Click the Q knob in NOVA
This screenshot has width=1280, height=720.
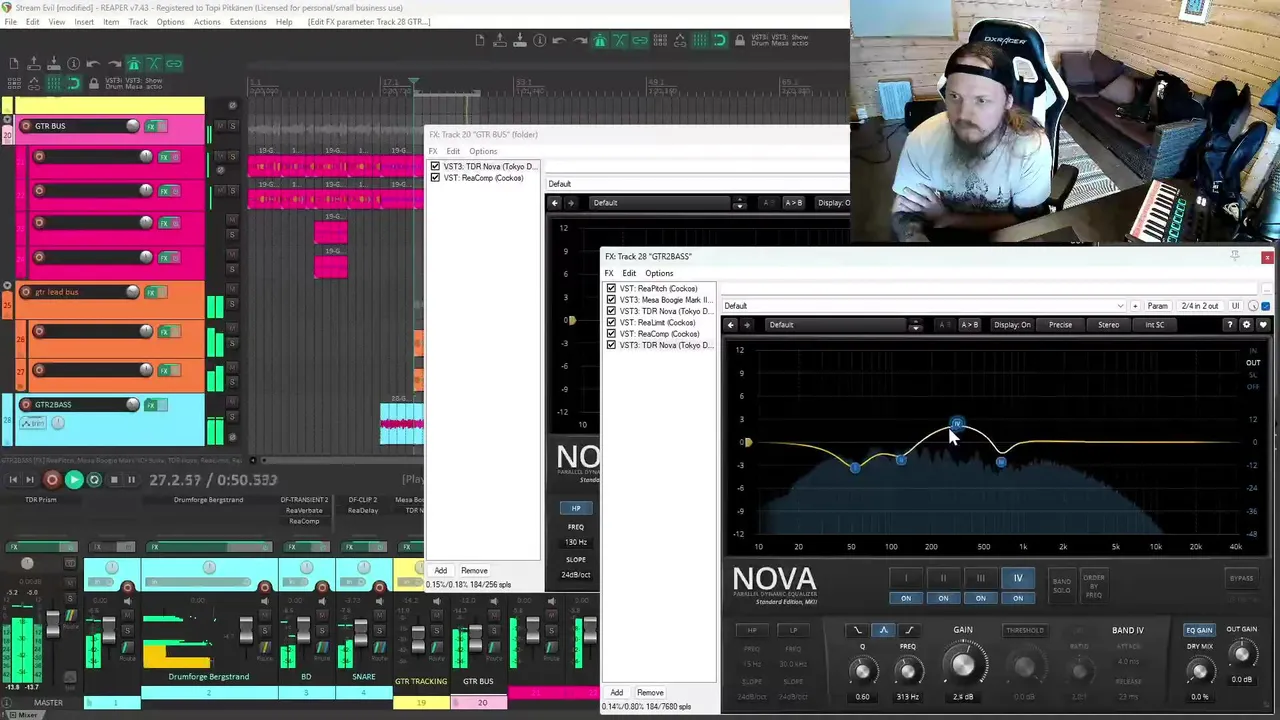[863, 671]
